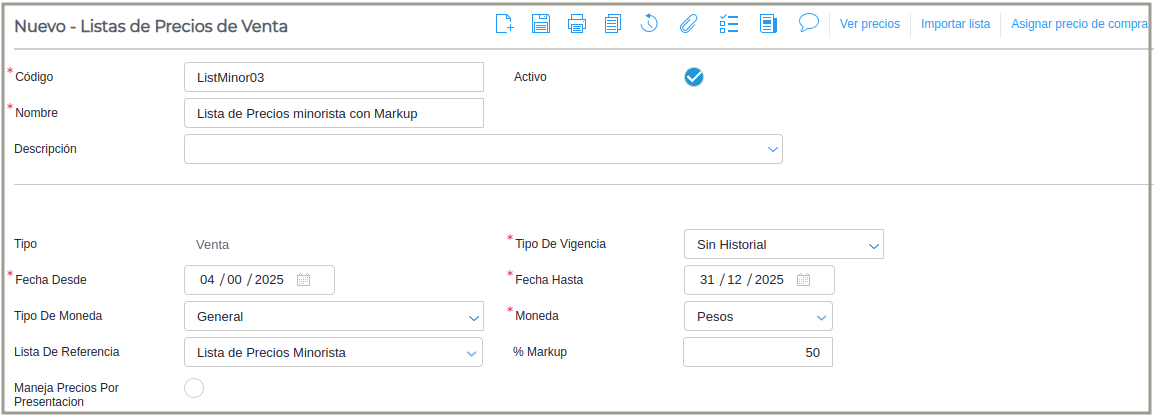Open the comments speech bubble icon
This screenshot has width=1154, height=418.
click(x=809, y=23)
